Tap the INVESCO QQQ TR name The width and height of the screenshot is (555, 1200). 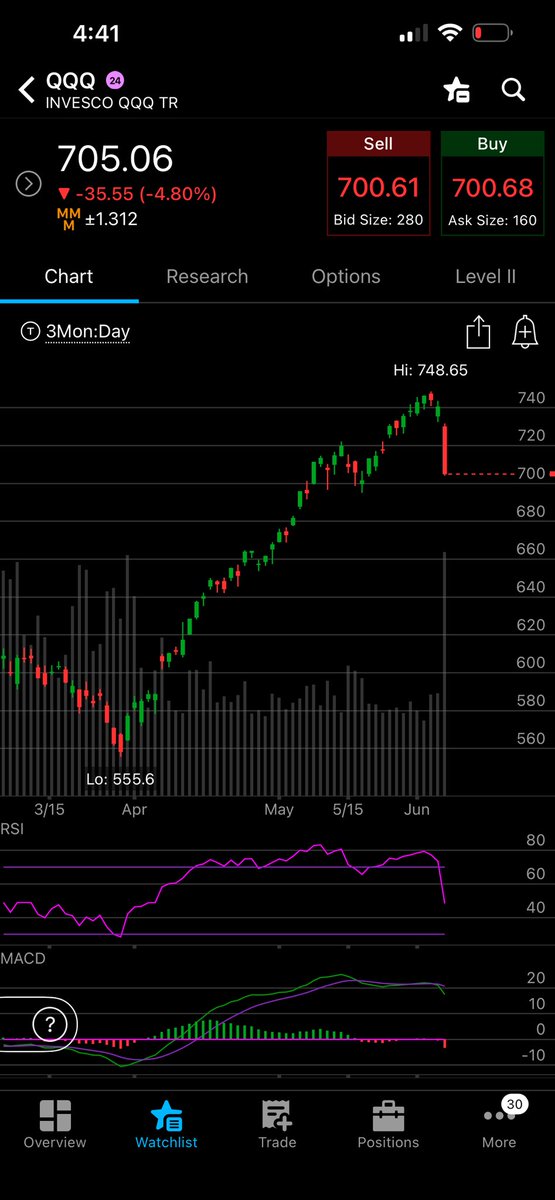click(112, 103)
